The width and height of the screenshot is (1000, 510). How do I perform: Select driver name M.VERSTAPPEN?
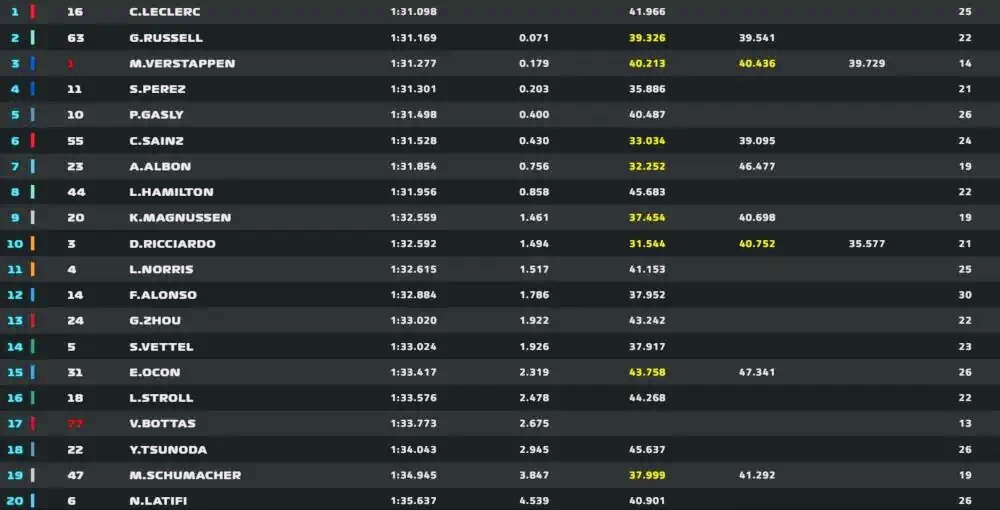click(182, 64)
